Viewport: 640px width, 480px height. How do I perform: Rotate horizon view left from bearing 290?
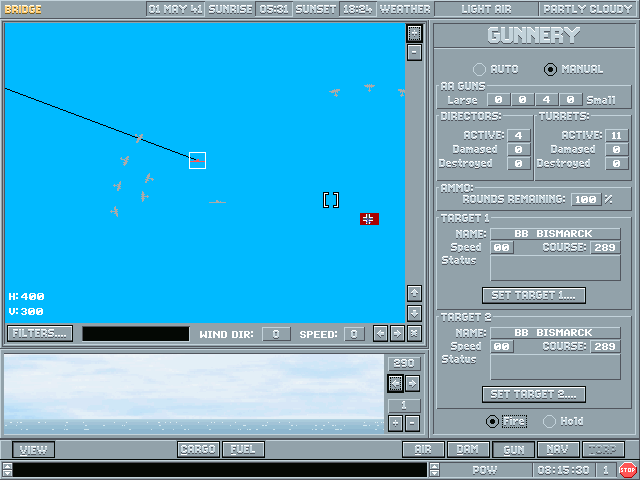[395, 384]
